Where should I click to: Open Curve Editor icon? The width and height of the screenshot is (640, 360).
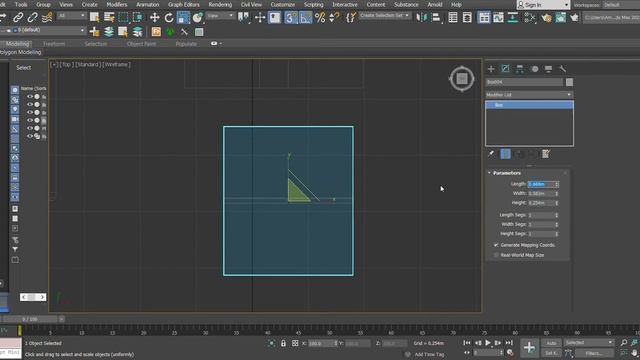pos(498,18)
